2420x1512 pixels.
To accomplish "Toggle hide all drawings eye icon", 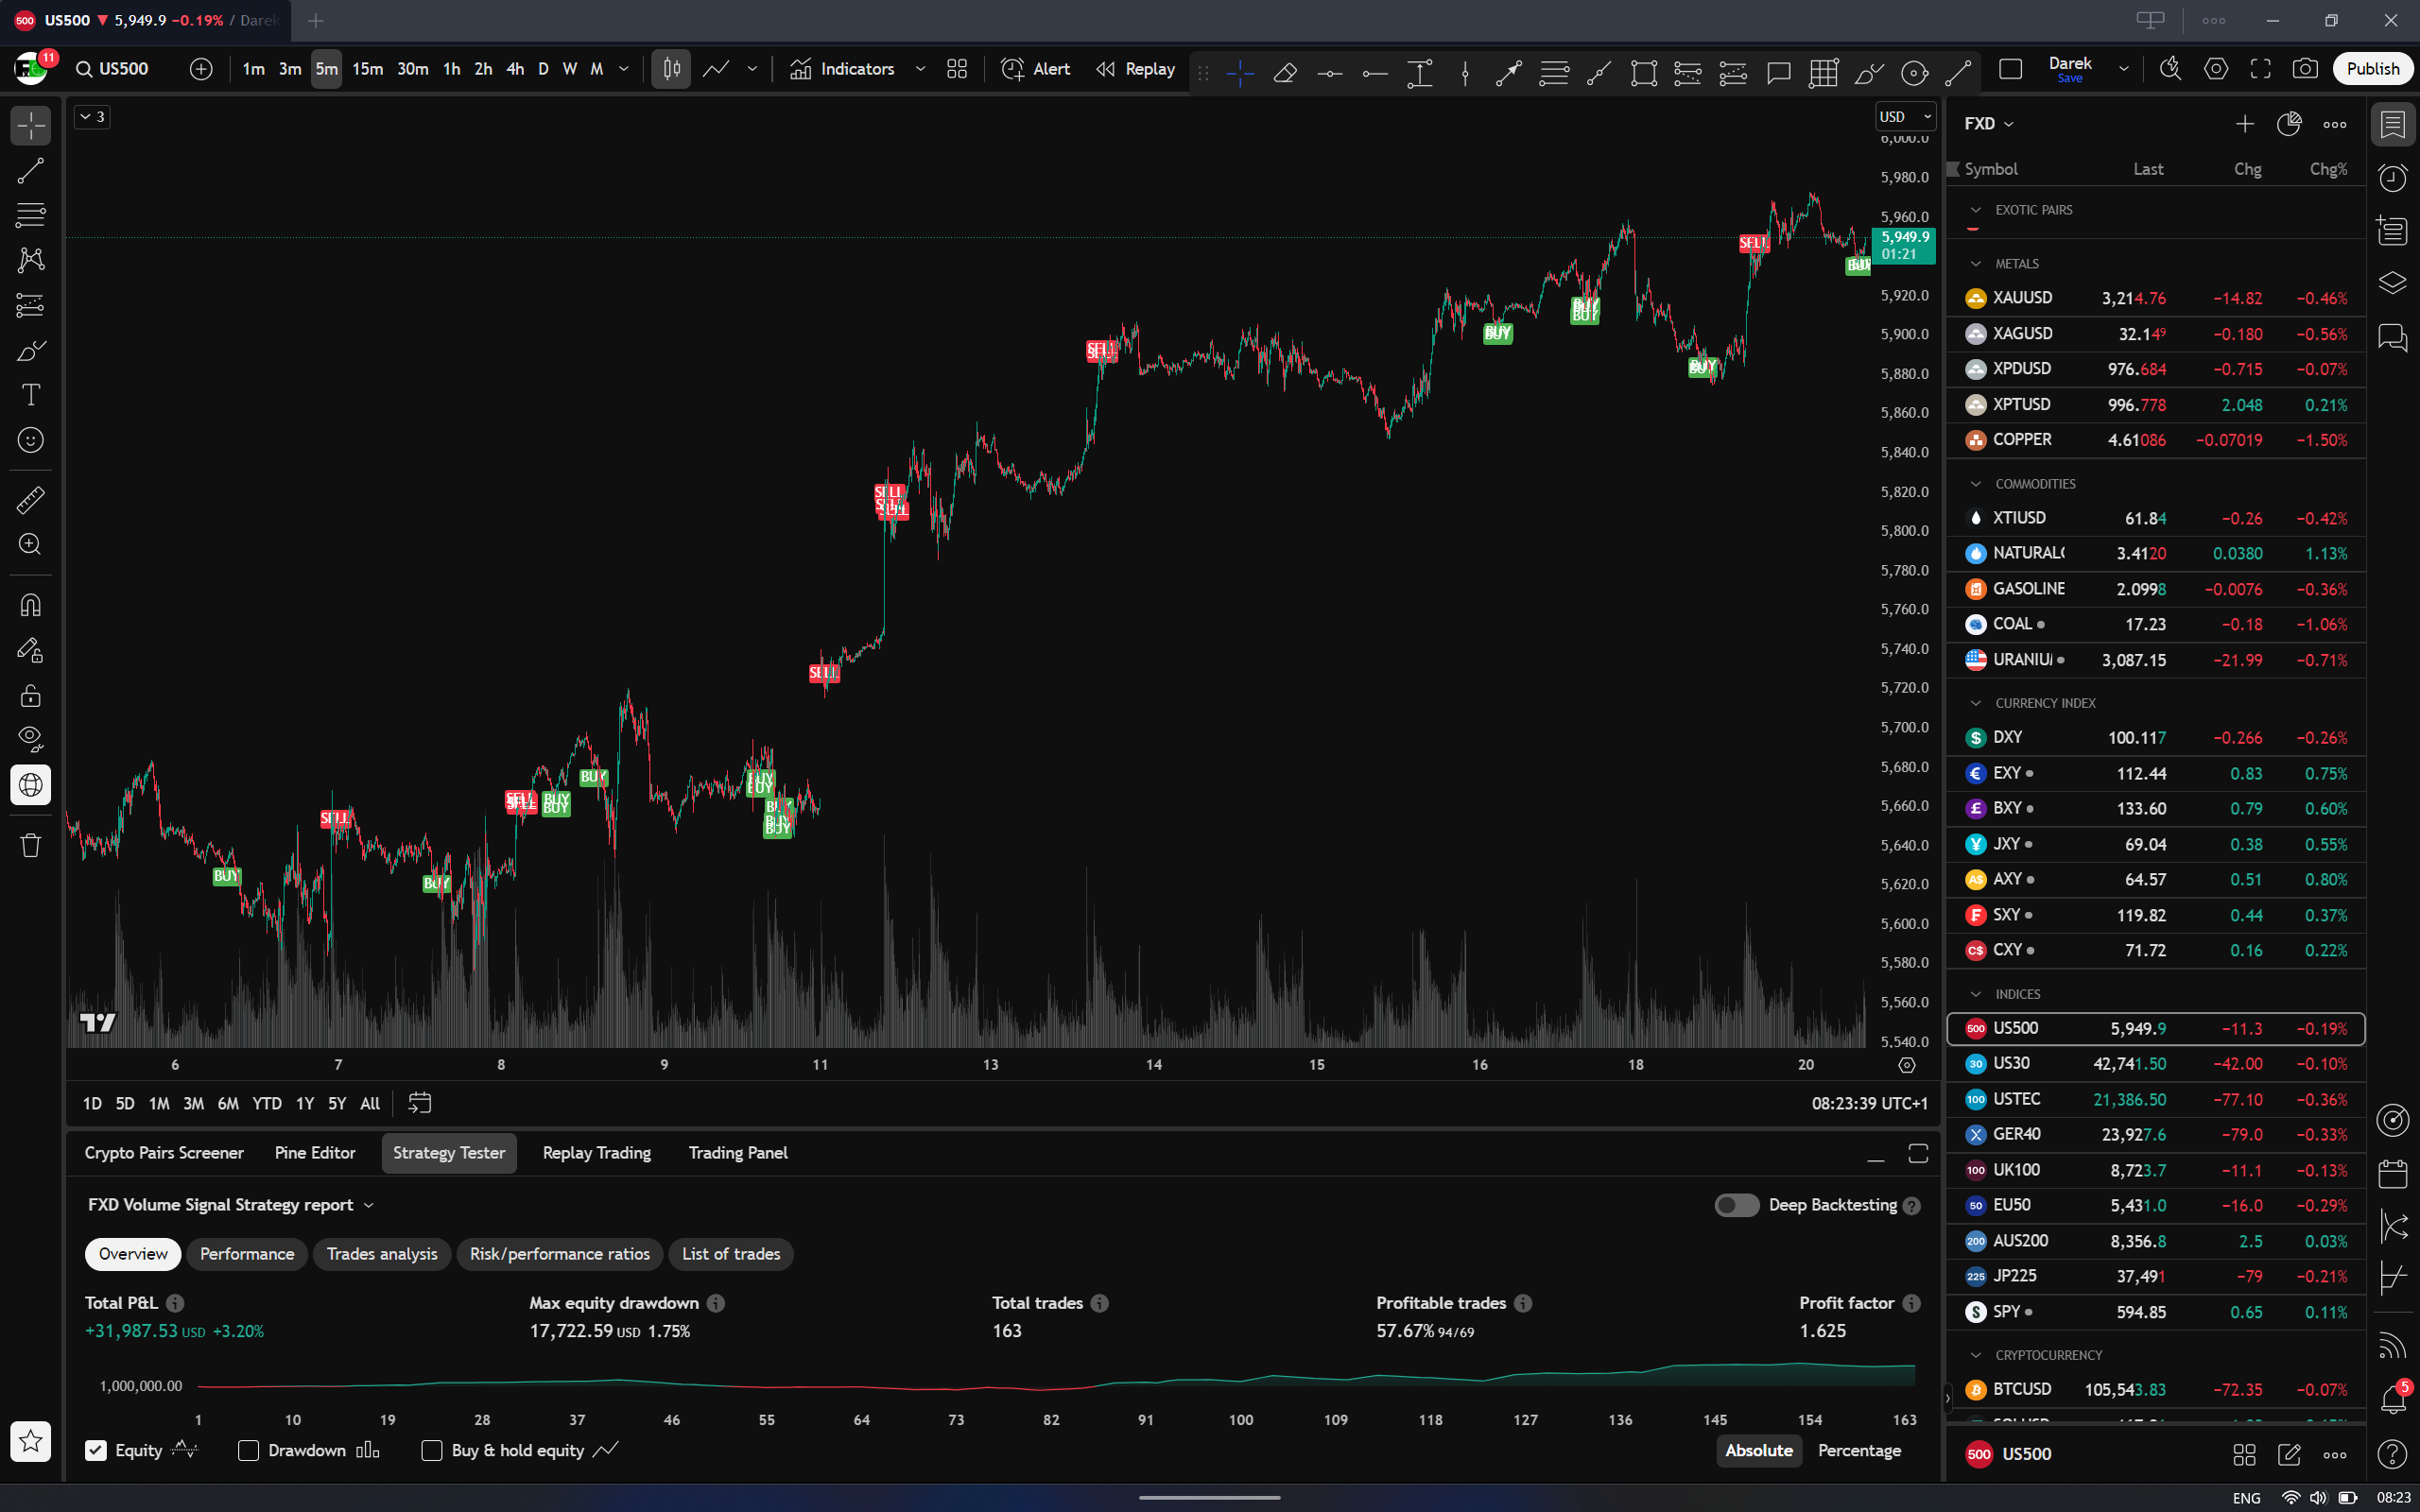I will pos(31,739).
